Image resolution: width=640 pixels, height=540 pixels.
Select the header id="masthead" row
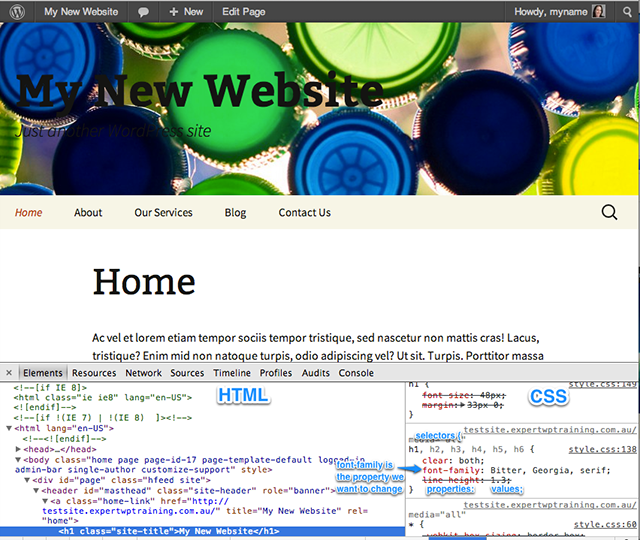coord(188,491)
